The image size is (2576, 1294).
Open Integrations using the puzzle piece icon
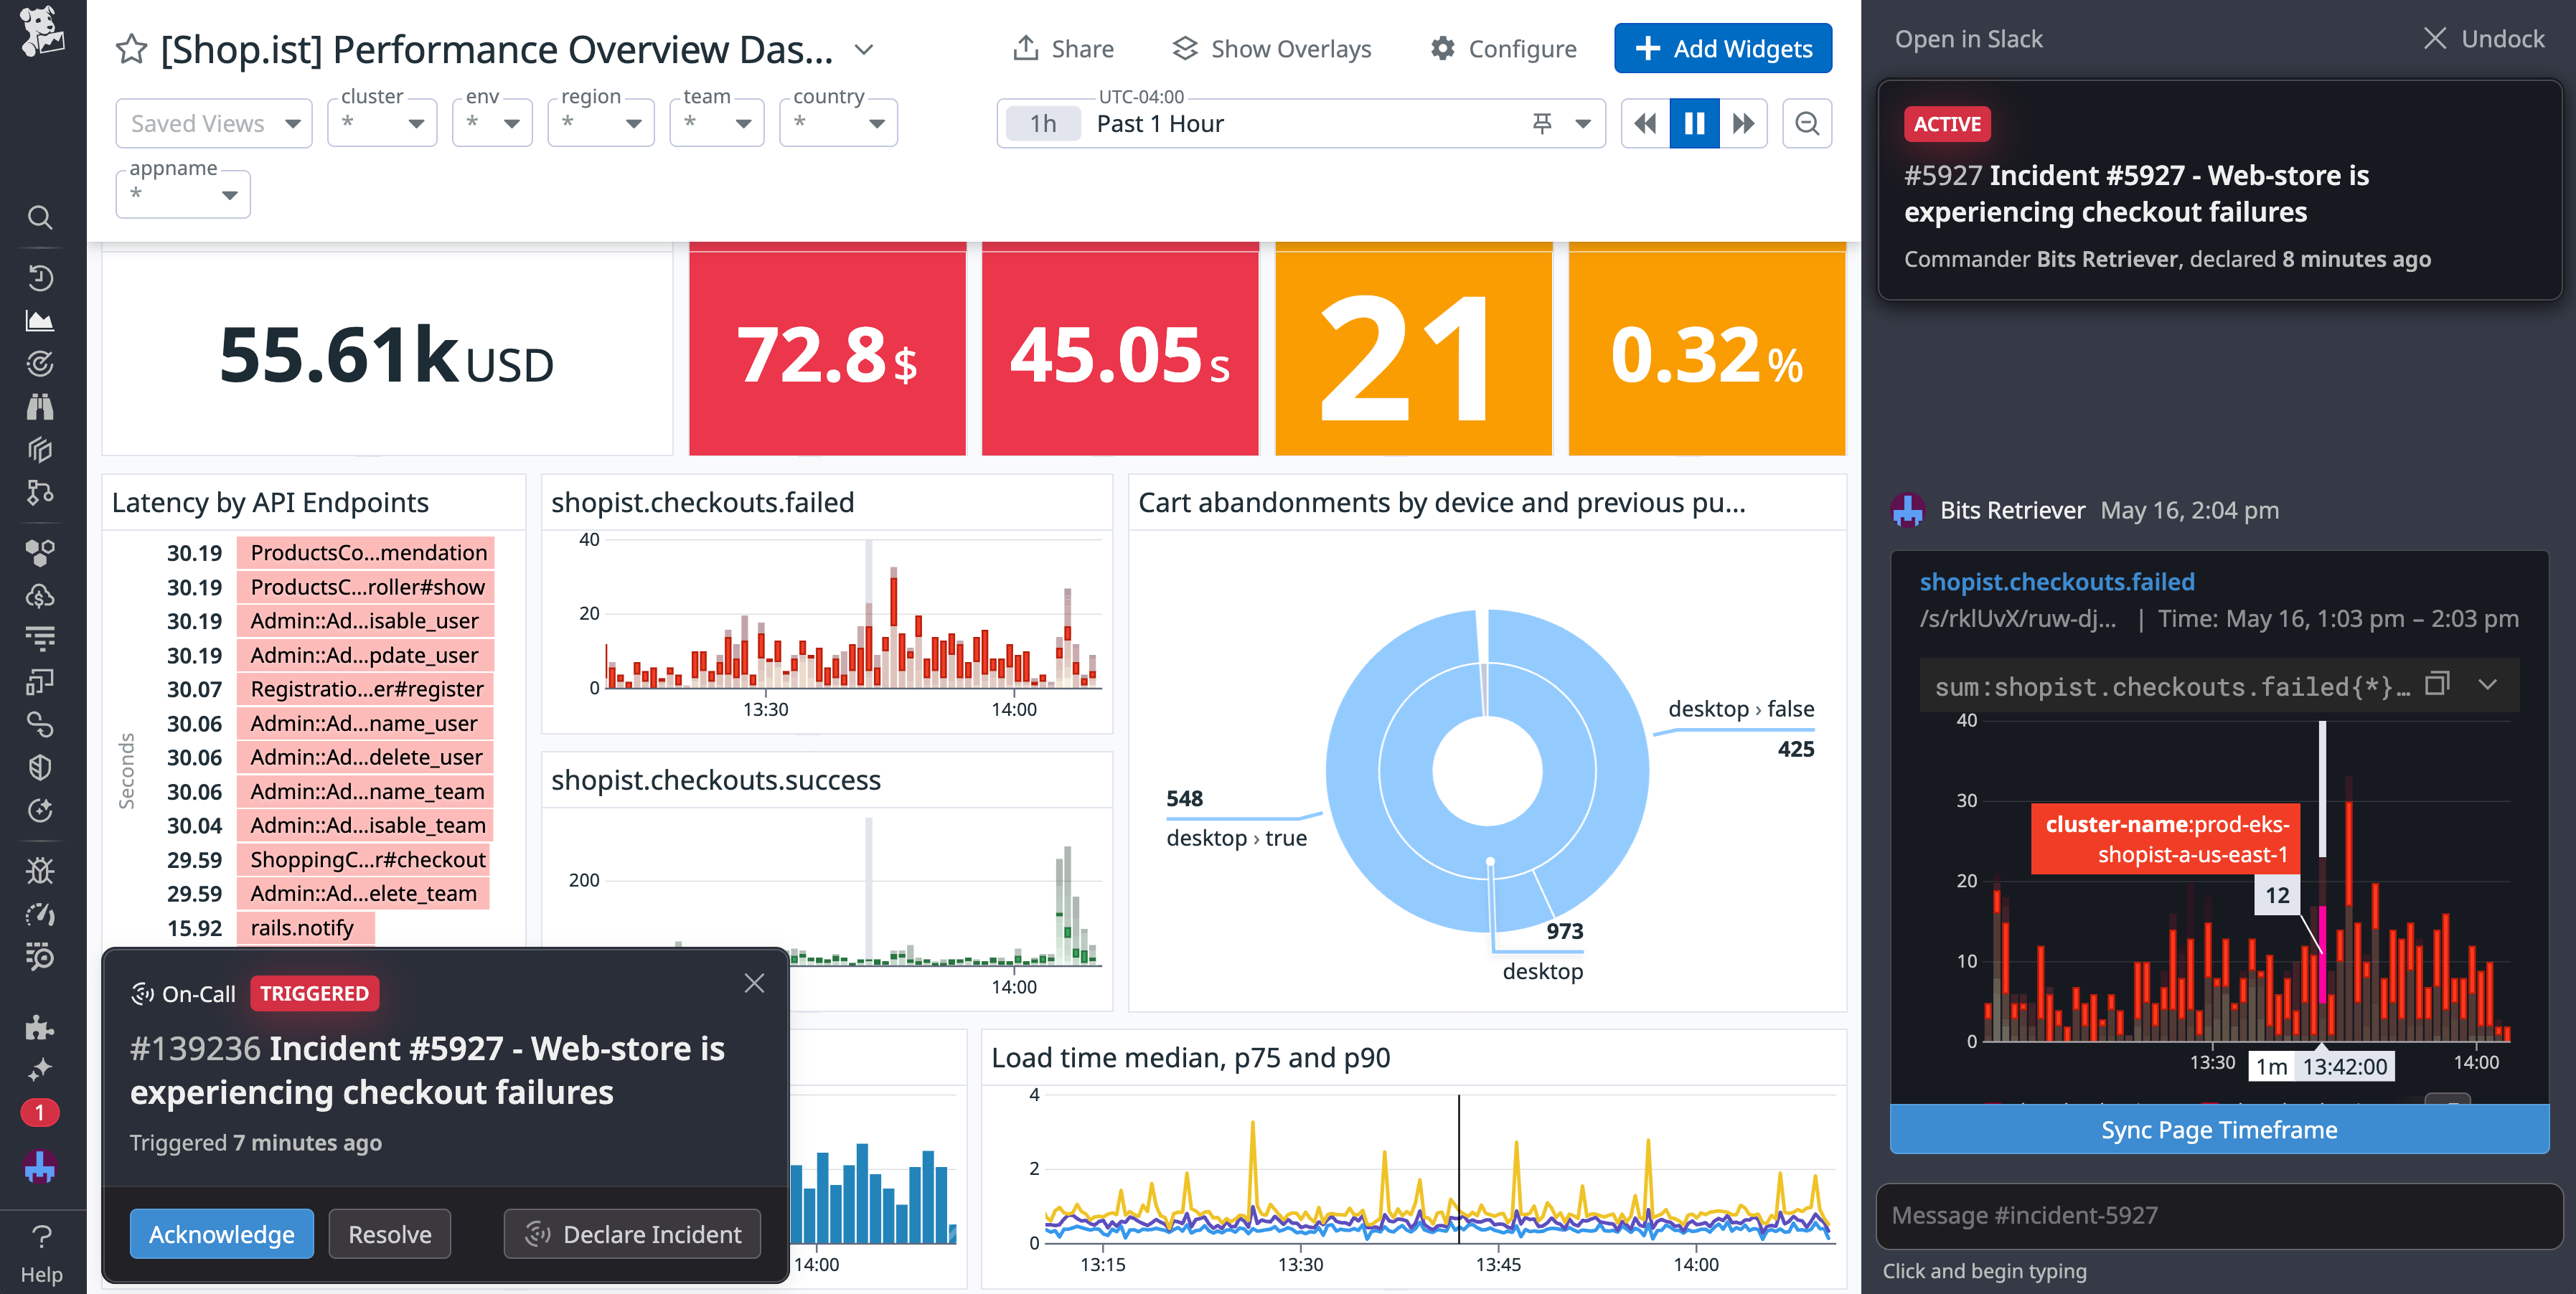40,1026
